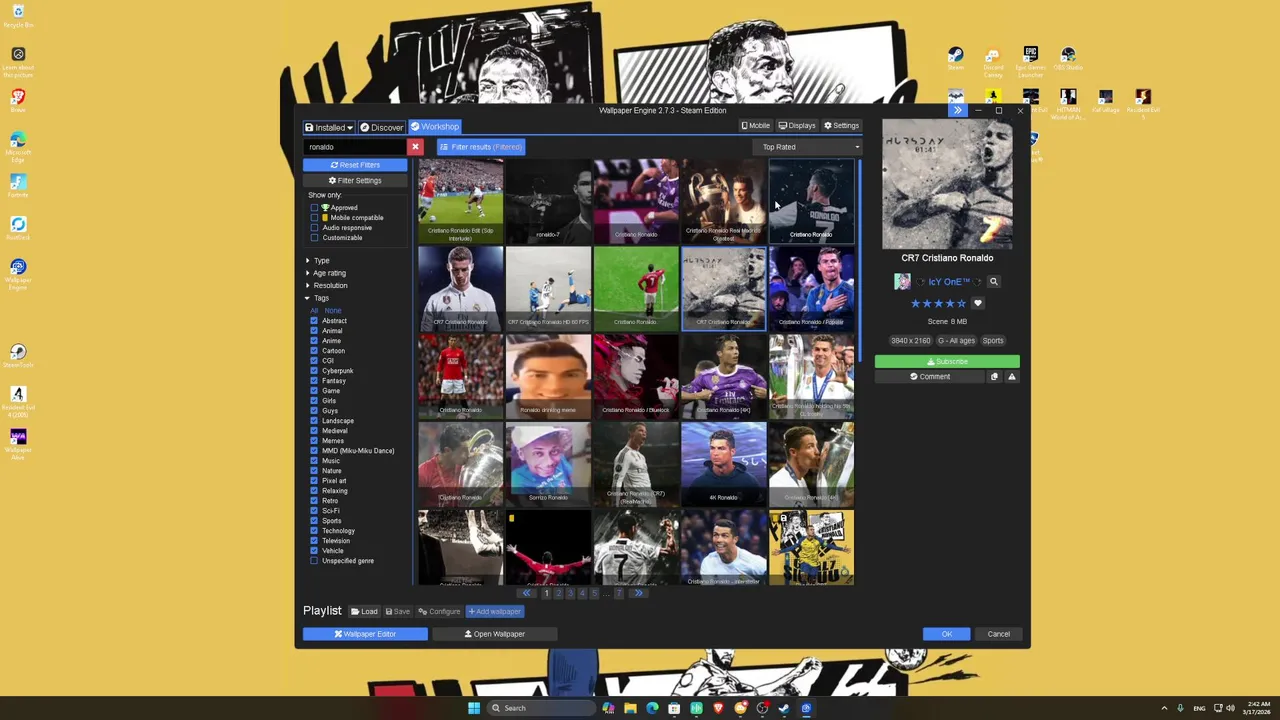Confirm with the OK button
The height and width of the screenshot is (720, 1280).
946,634
